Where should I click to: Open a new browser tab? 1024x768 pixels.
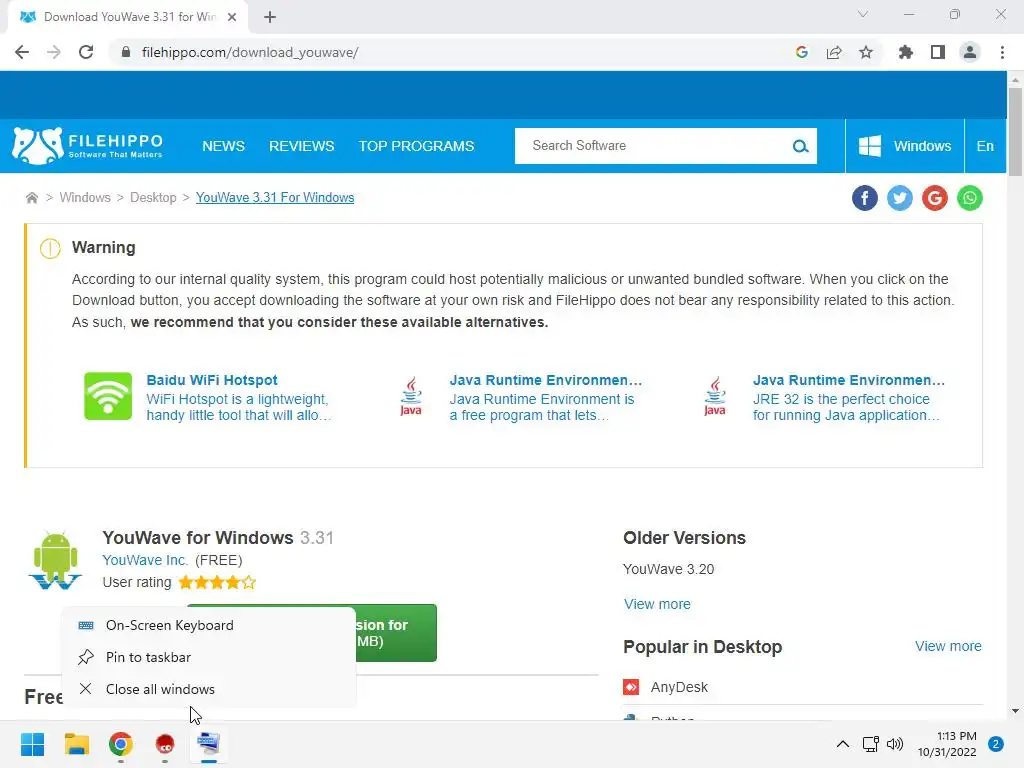coord(270,17)
